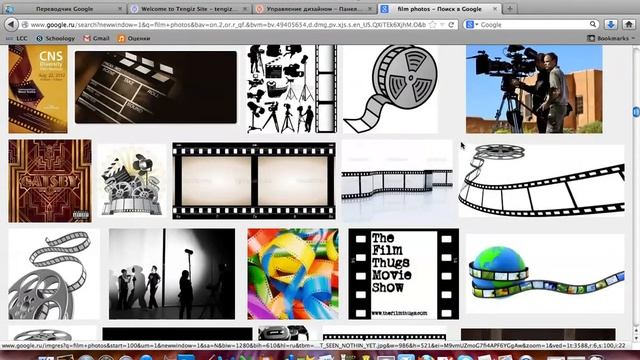Click the vertical scrollbar thumb
The height and width of the screenshot is (360, 640).
tap(636, 111)
